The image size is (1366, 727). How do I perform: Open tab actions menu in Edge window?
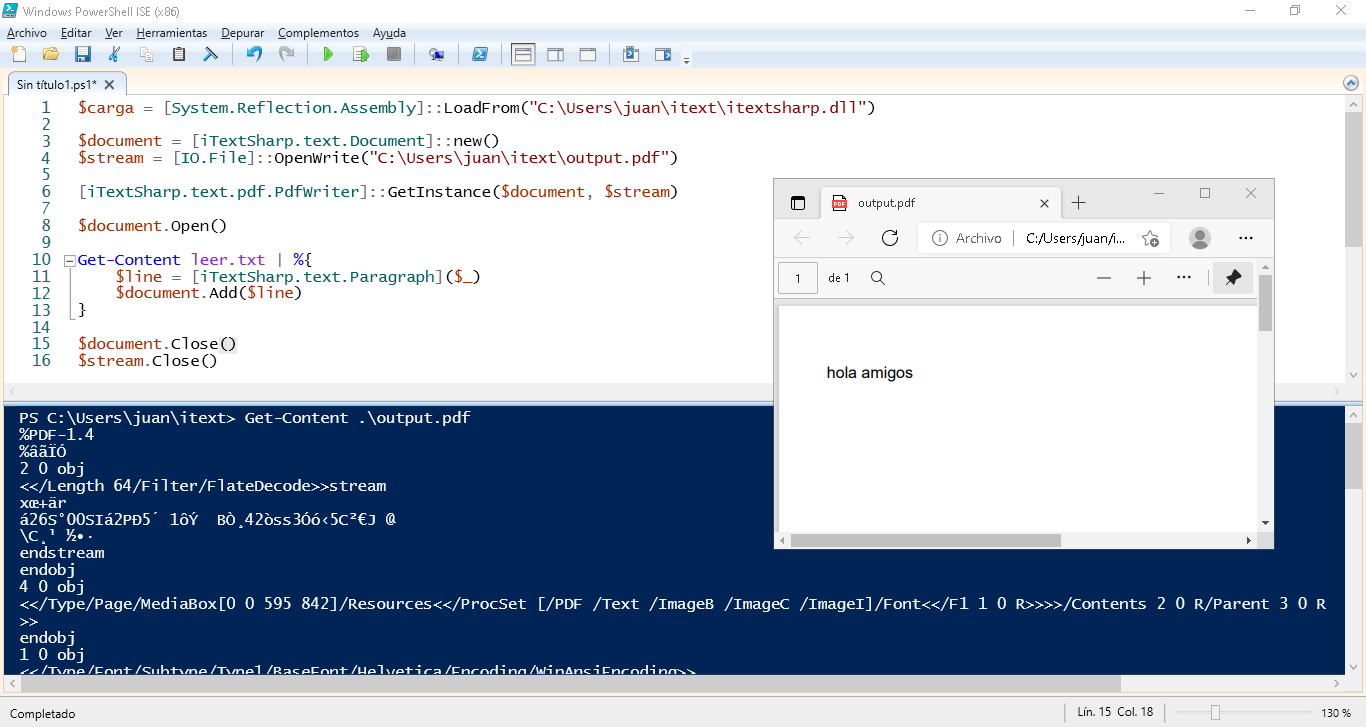[x=798, y=203]
